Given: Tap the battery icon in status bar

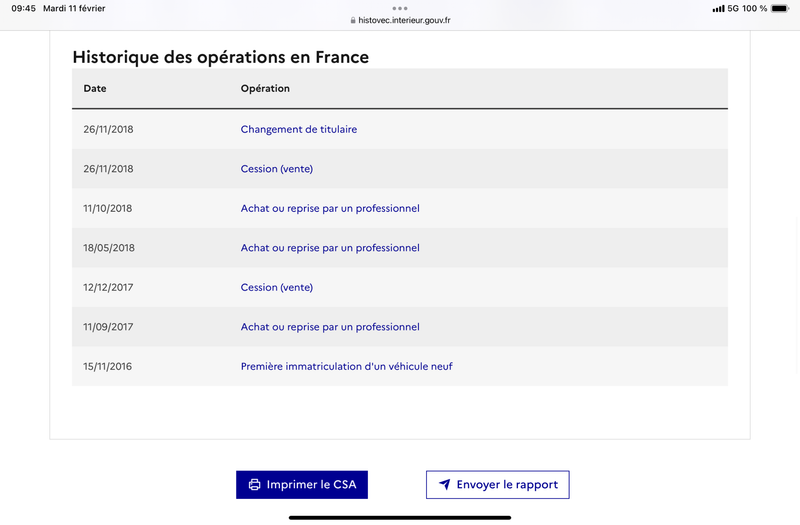Looking at the screenshot, I should [x=780, y=9].
